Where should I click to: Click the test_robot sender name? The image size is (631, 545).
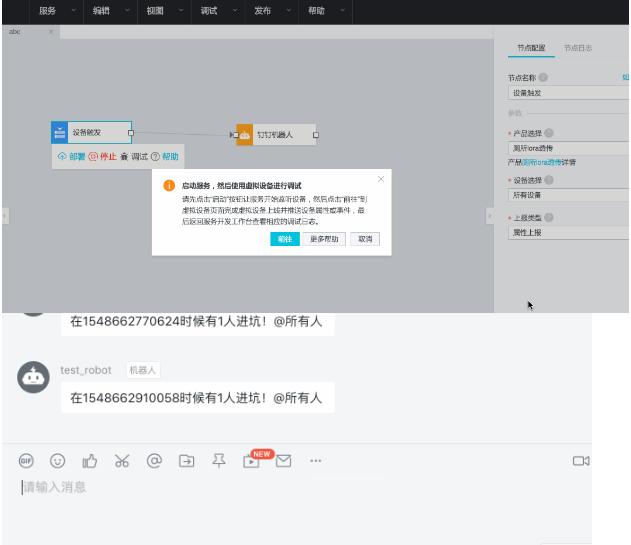tap(86, 370)
